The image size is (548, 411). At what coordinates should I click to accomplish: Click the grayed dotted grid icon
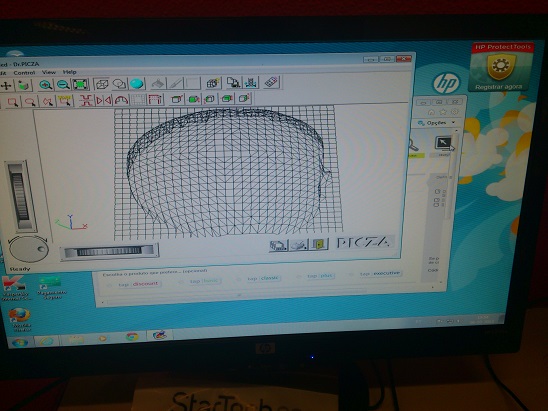pos(138,100)
